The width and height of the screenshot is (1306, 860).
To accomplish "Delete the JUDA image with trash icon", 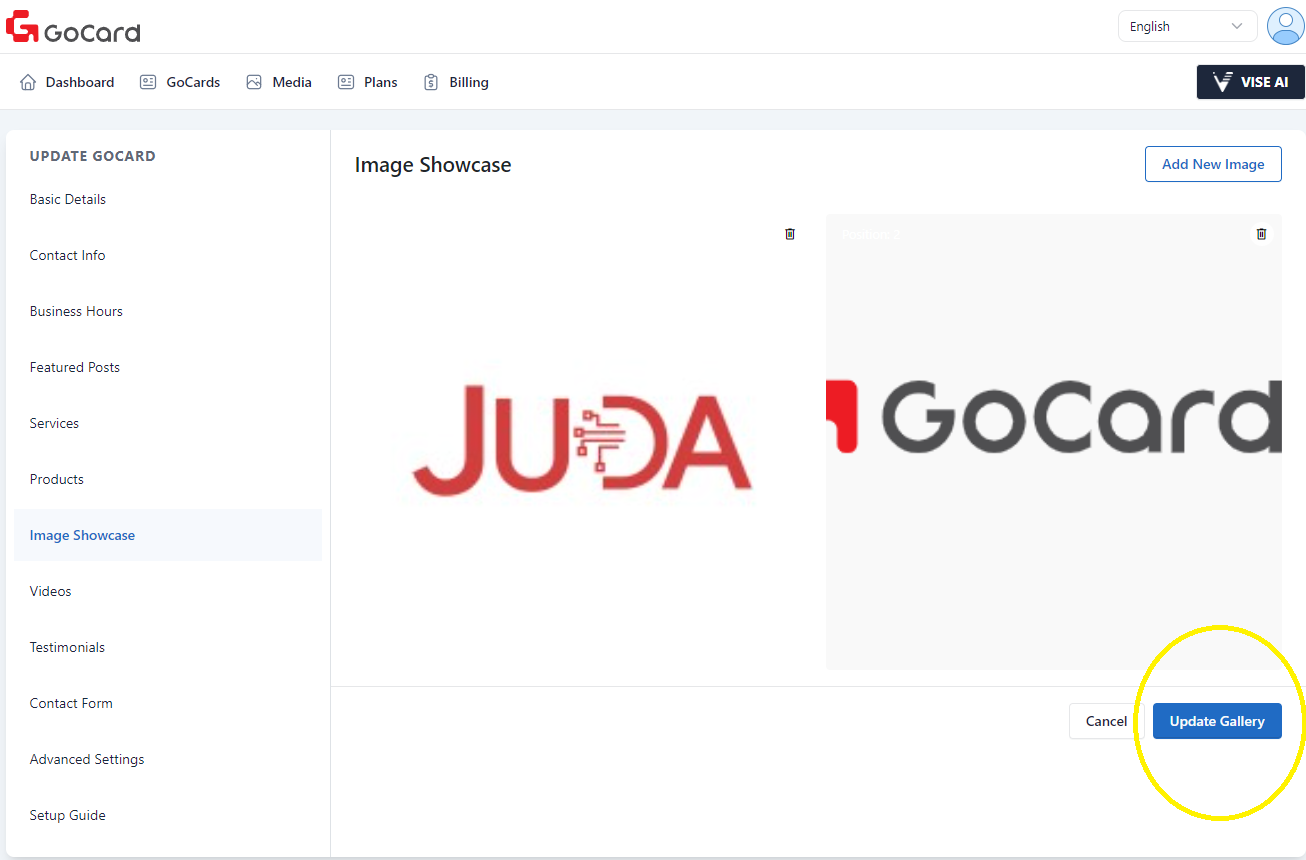I will point(790,234).
